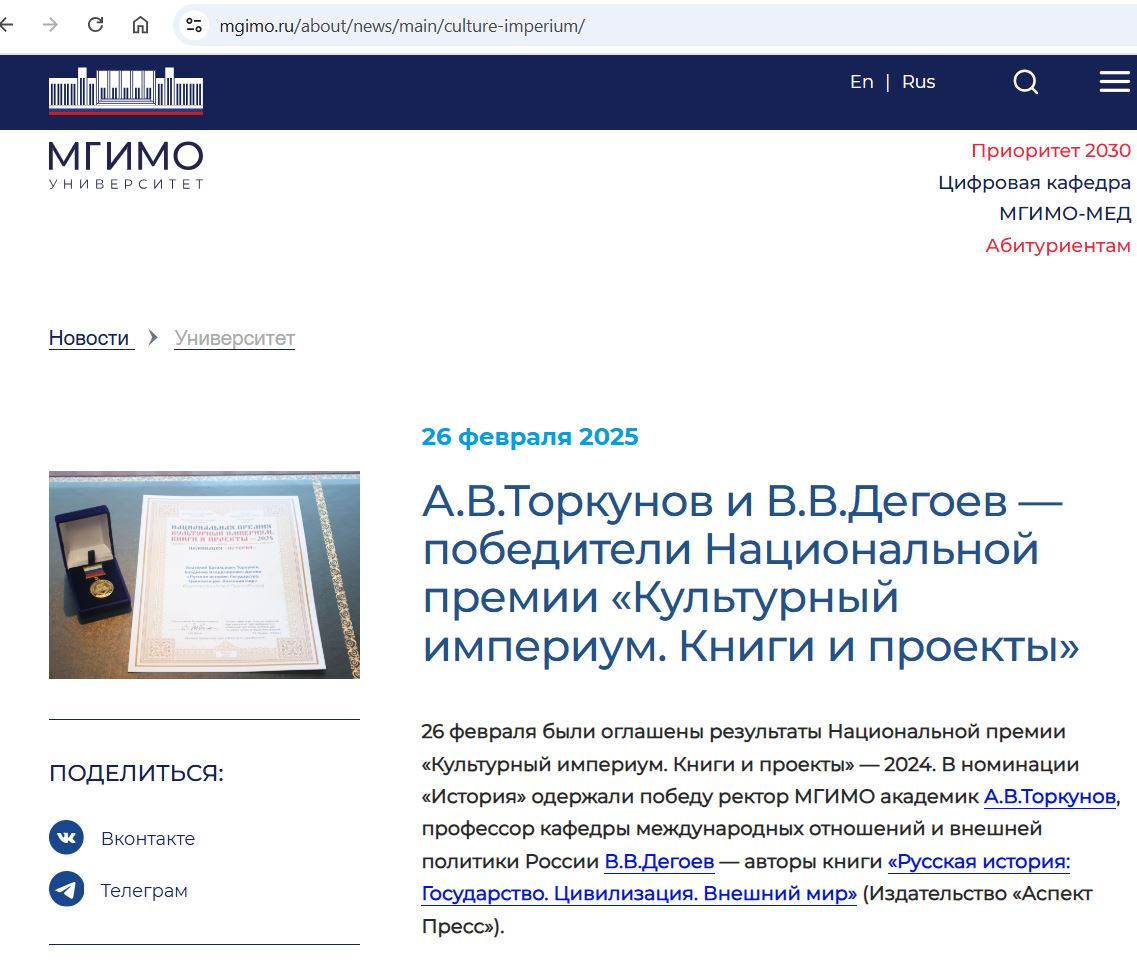
Task: Open the award certificate photo thumbnail
Action: (x=204, y=575)
